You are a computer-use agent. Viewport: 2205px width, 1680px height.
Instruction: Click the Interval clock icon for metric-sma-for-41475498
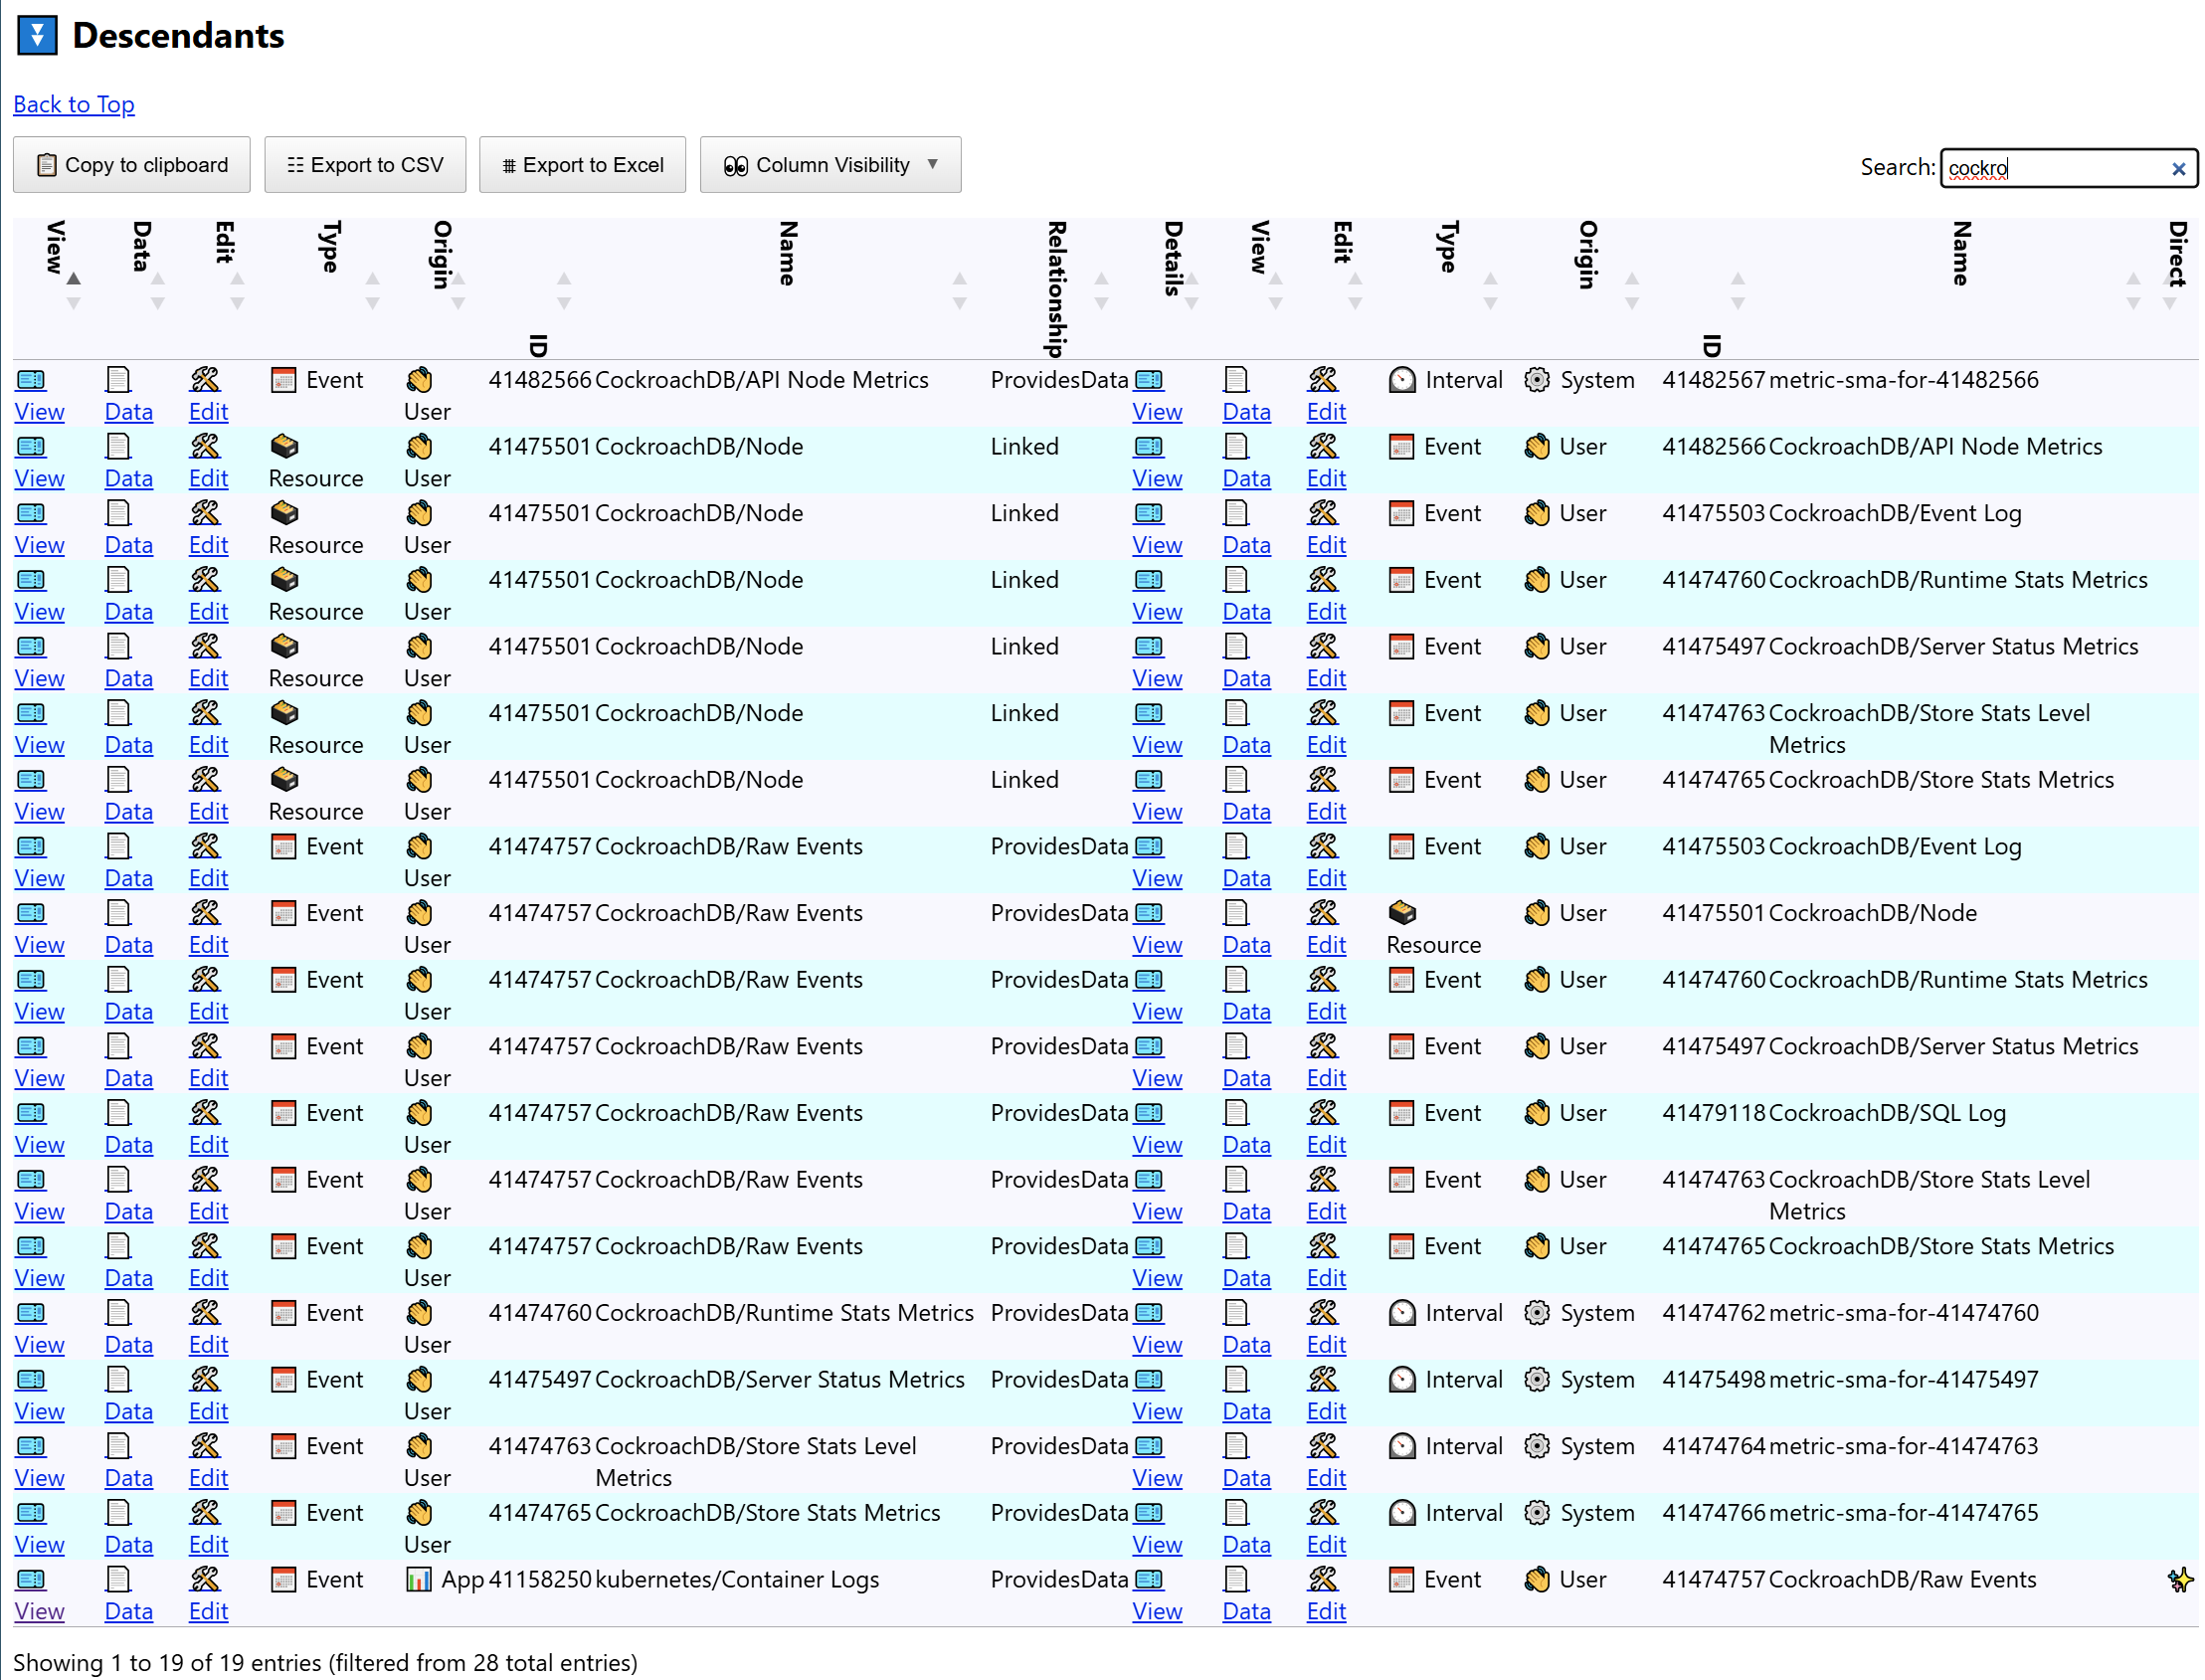tap(1402, 1380)
